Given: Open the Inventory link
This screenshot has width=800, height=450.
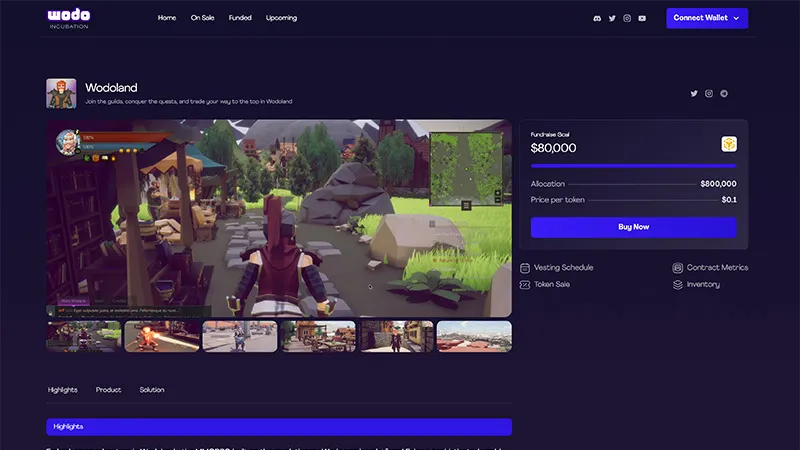Looking at the screenshot, I should (703, 285).
